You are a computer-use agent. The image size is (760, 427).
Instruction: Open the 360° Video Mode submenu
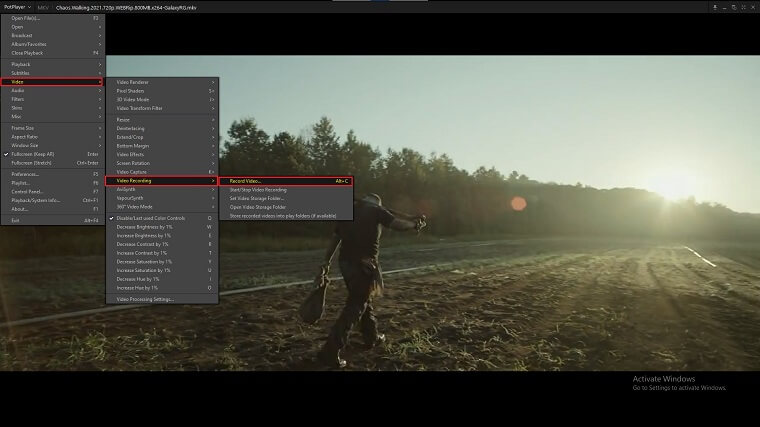point(162,207)
